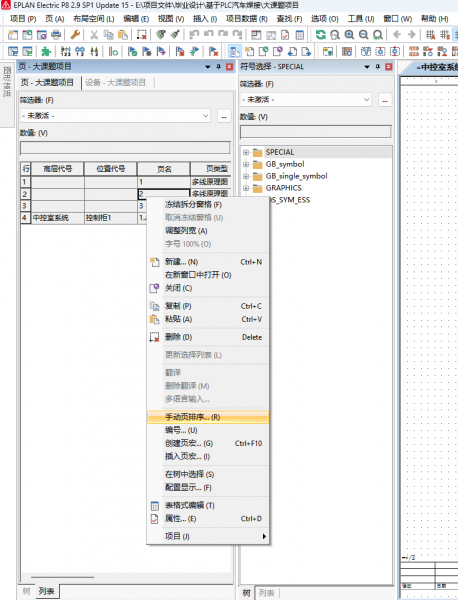Click the new project toolbar icon
Image resolution: width=458 pixels, height=600 pixels.
point(13,35)
